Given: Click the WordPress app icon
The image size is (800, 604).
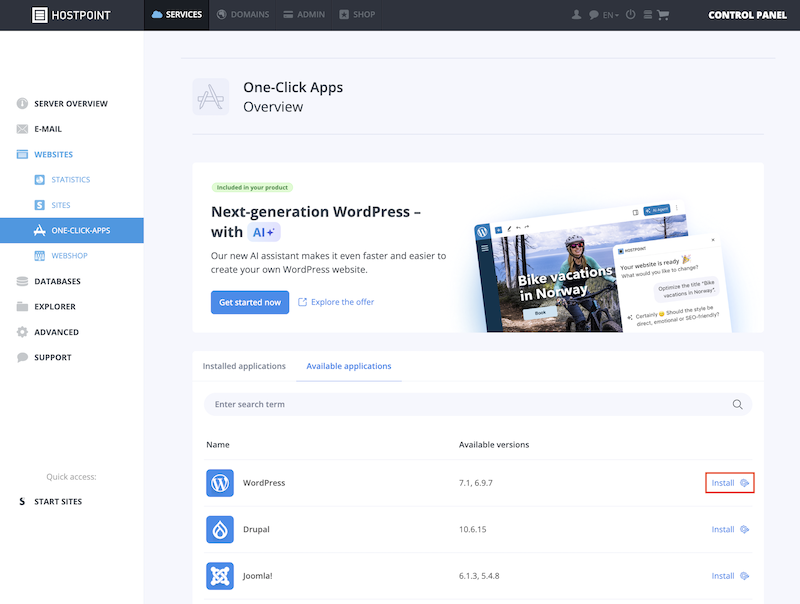Looking at the screenshot, I should [x=220, y=483].
